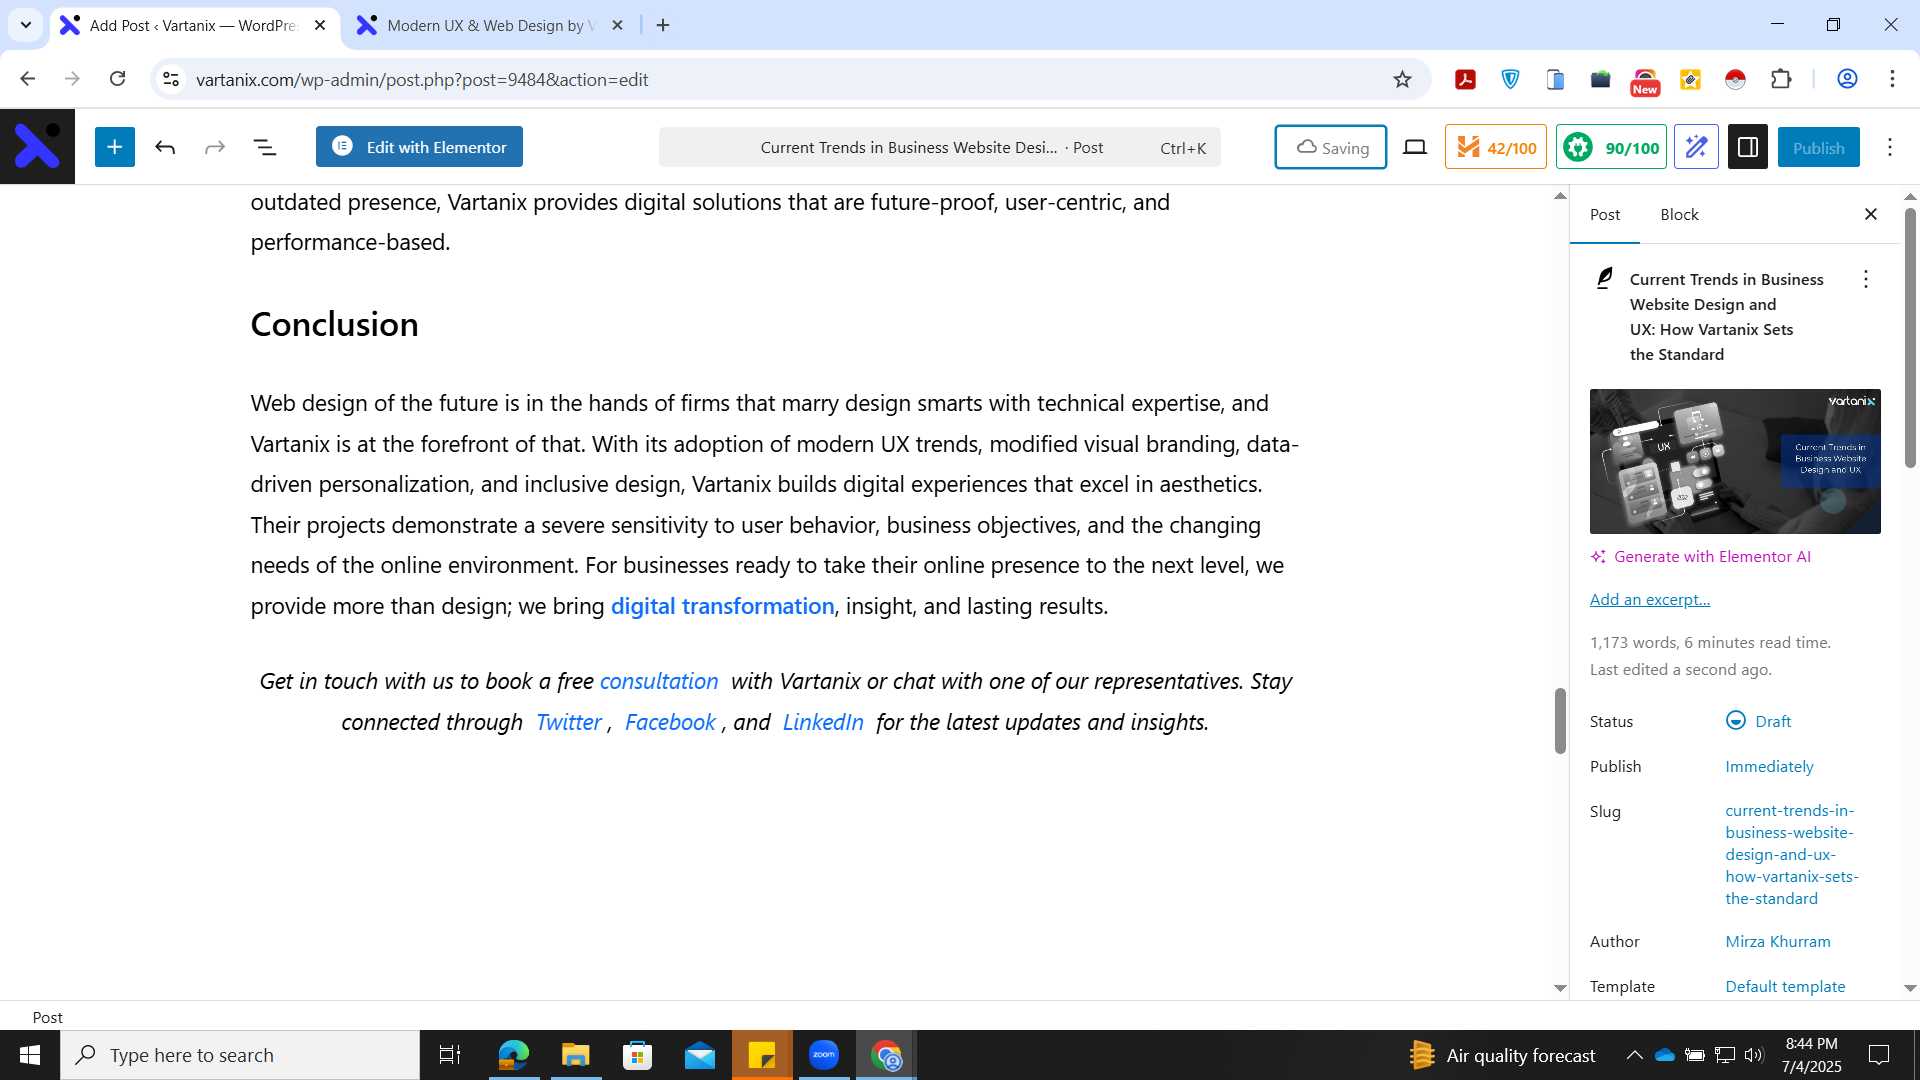This screenshot has width=1920, height=1080.
Task: Open the block inserter plus button
Action: 115,147
